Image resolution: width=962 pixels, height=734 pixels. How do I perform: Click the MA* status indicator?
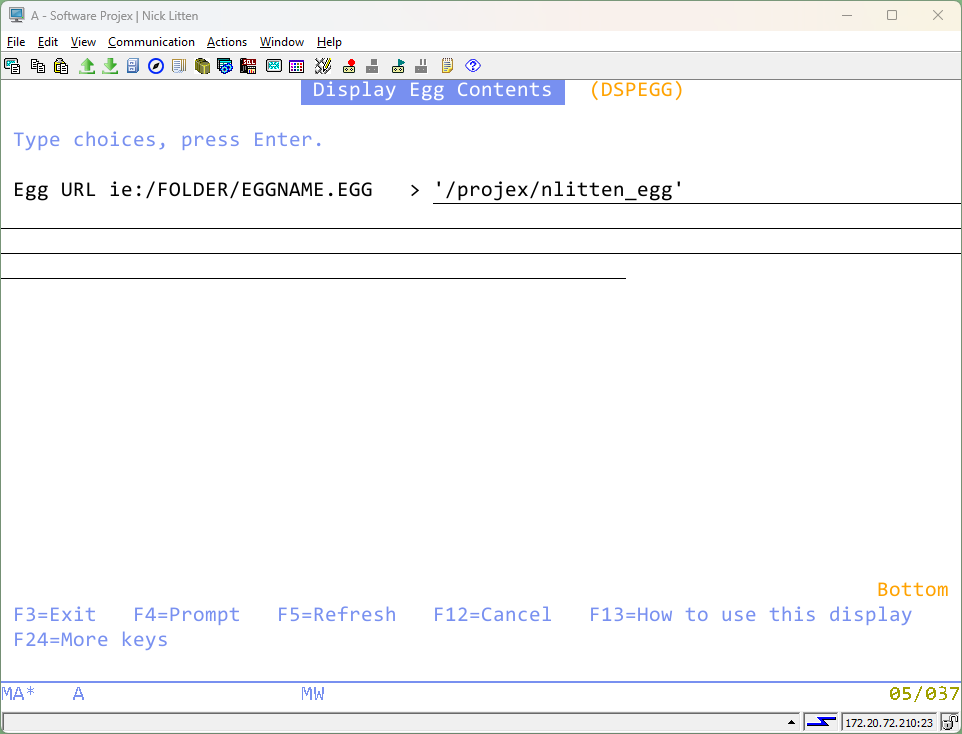pos(18,693)
